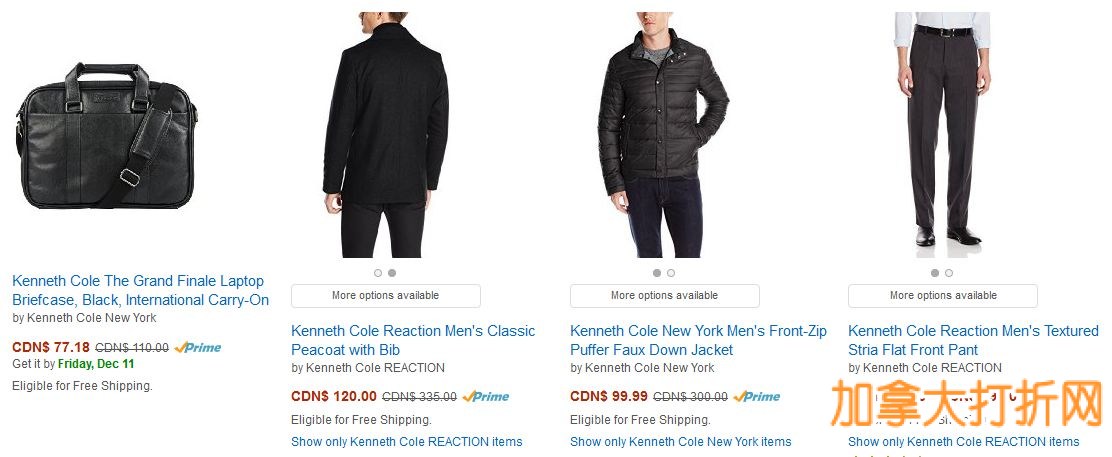Select the first image dot under the peacoat
Screen dimensions: 1112x457
pos(378,273)
